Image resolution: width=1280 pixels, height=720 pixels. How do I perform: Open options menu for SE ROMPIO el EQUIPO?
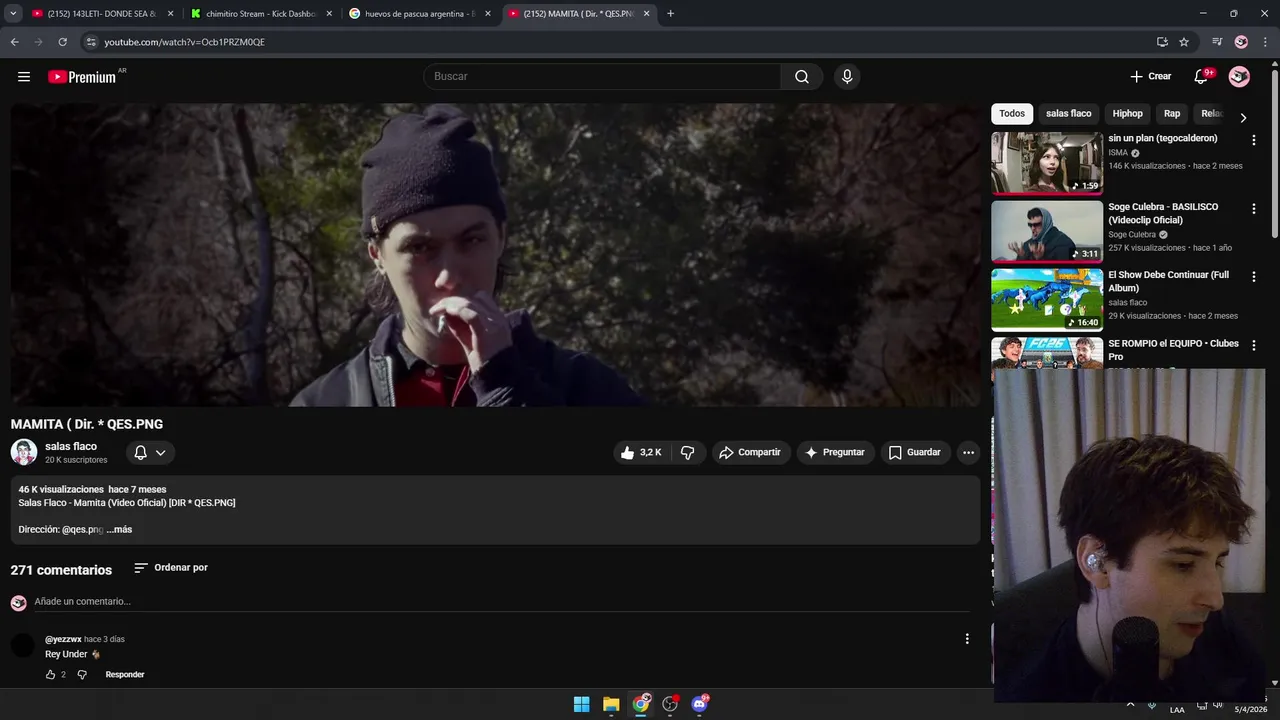pos(1254,346)
